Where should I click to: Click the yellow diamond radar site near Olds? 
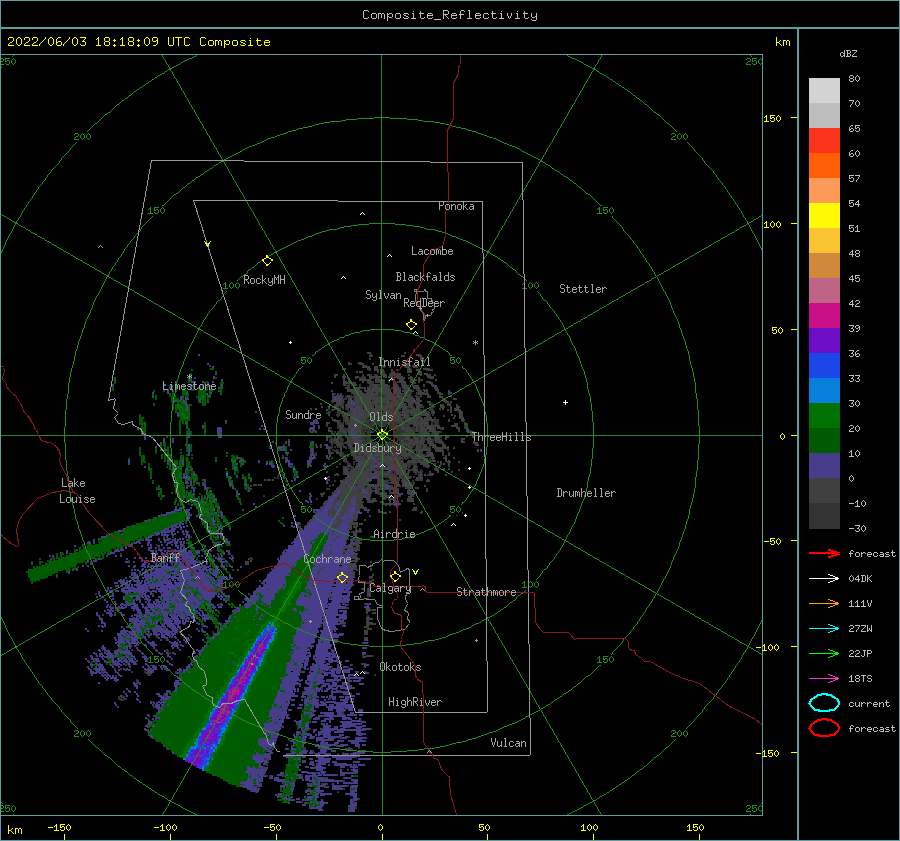tap(382, 435)
